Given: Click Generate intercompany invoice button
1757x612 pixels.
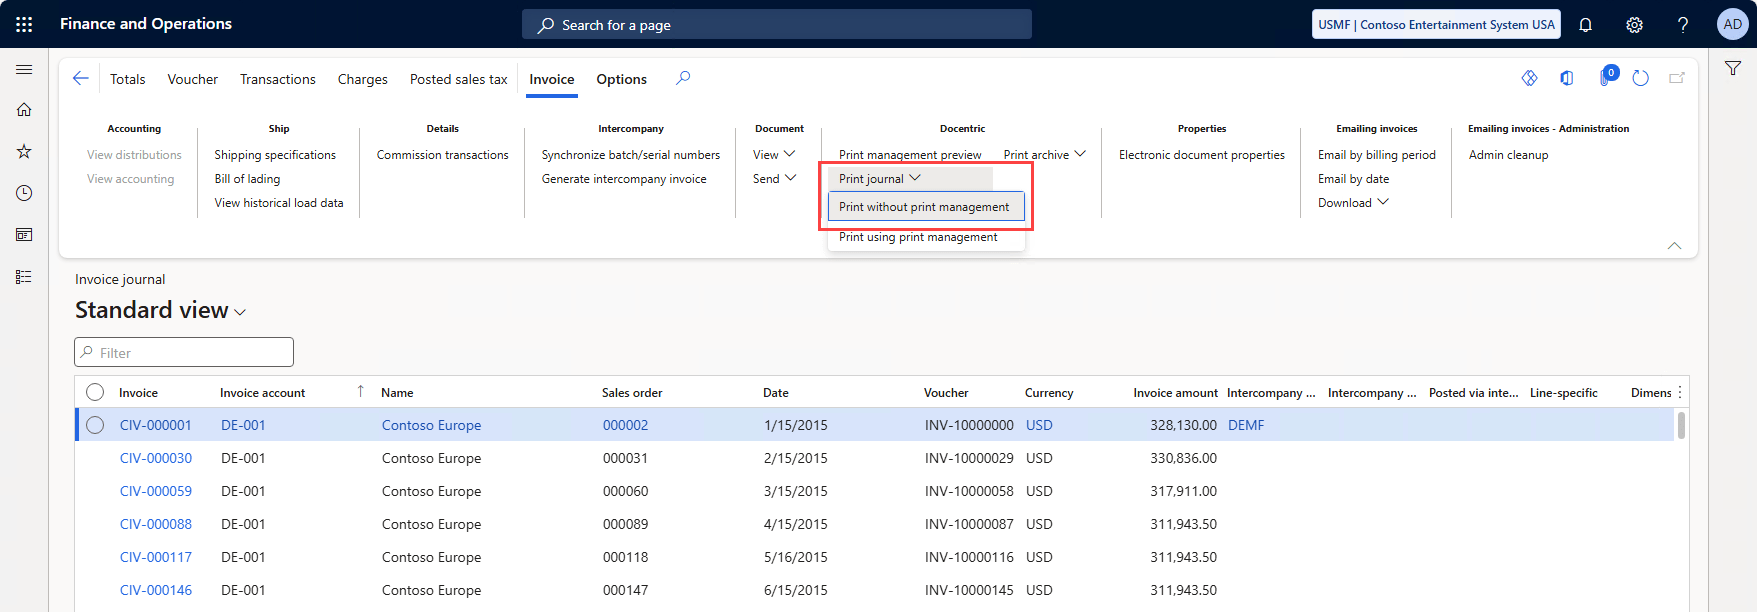Looking at the screenshot, I should click(624, 179).
